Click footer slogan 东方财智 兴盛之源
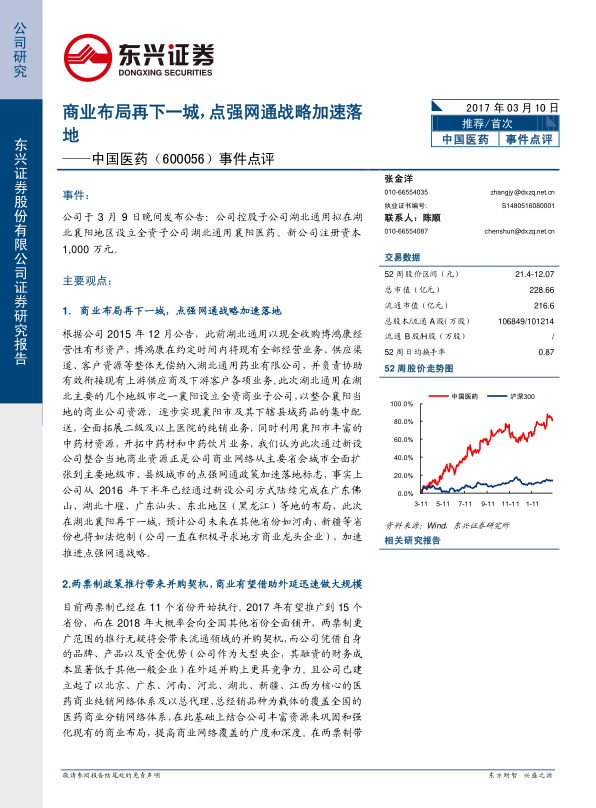596x808 pixels. (x=520, y=775)
